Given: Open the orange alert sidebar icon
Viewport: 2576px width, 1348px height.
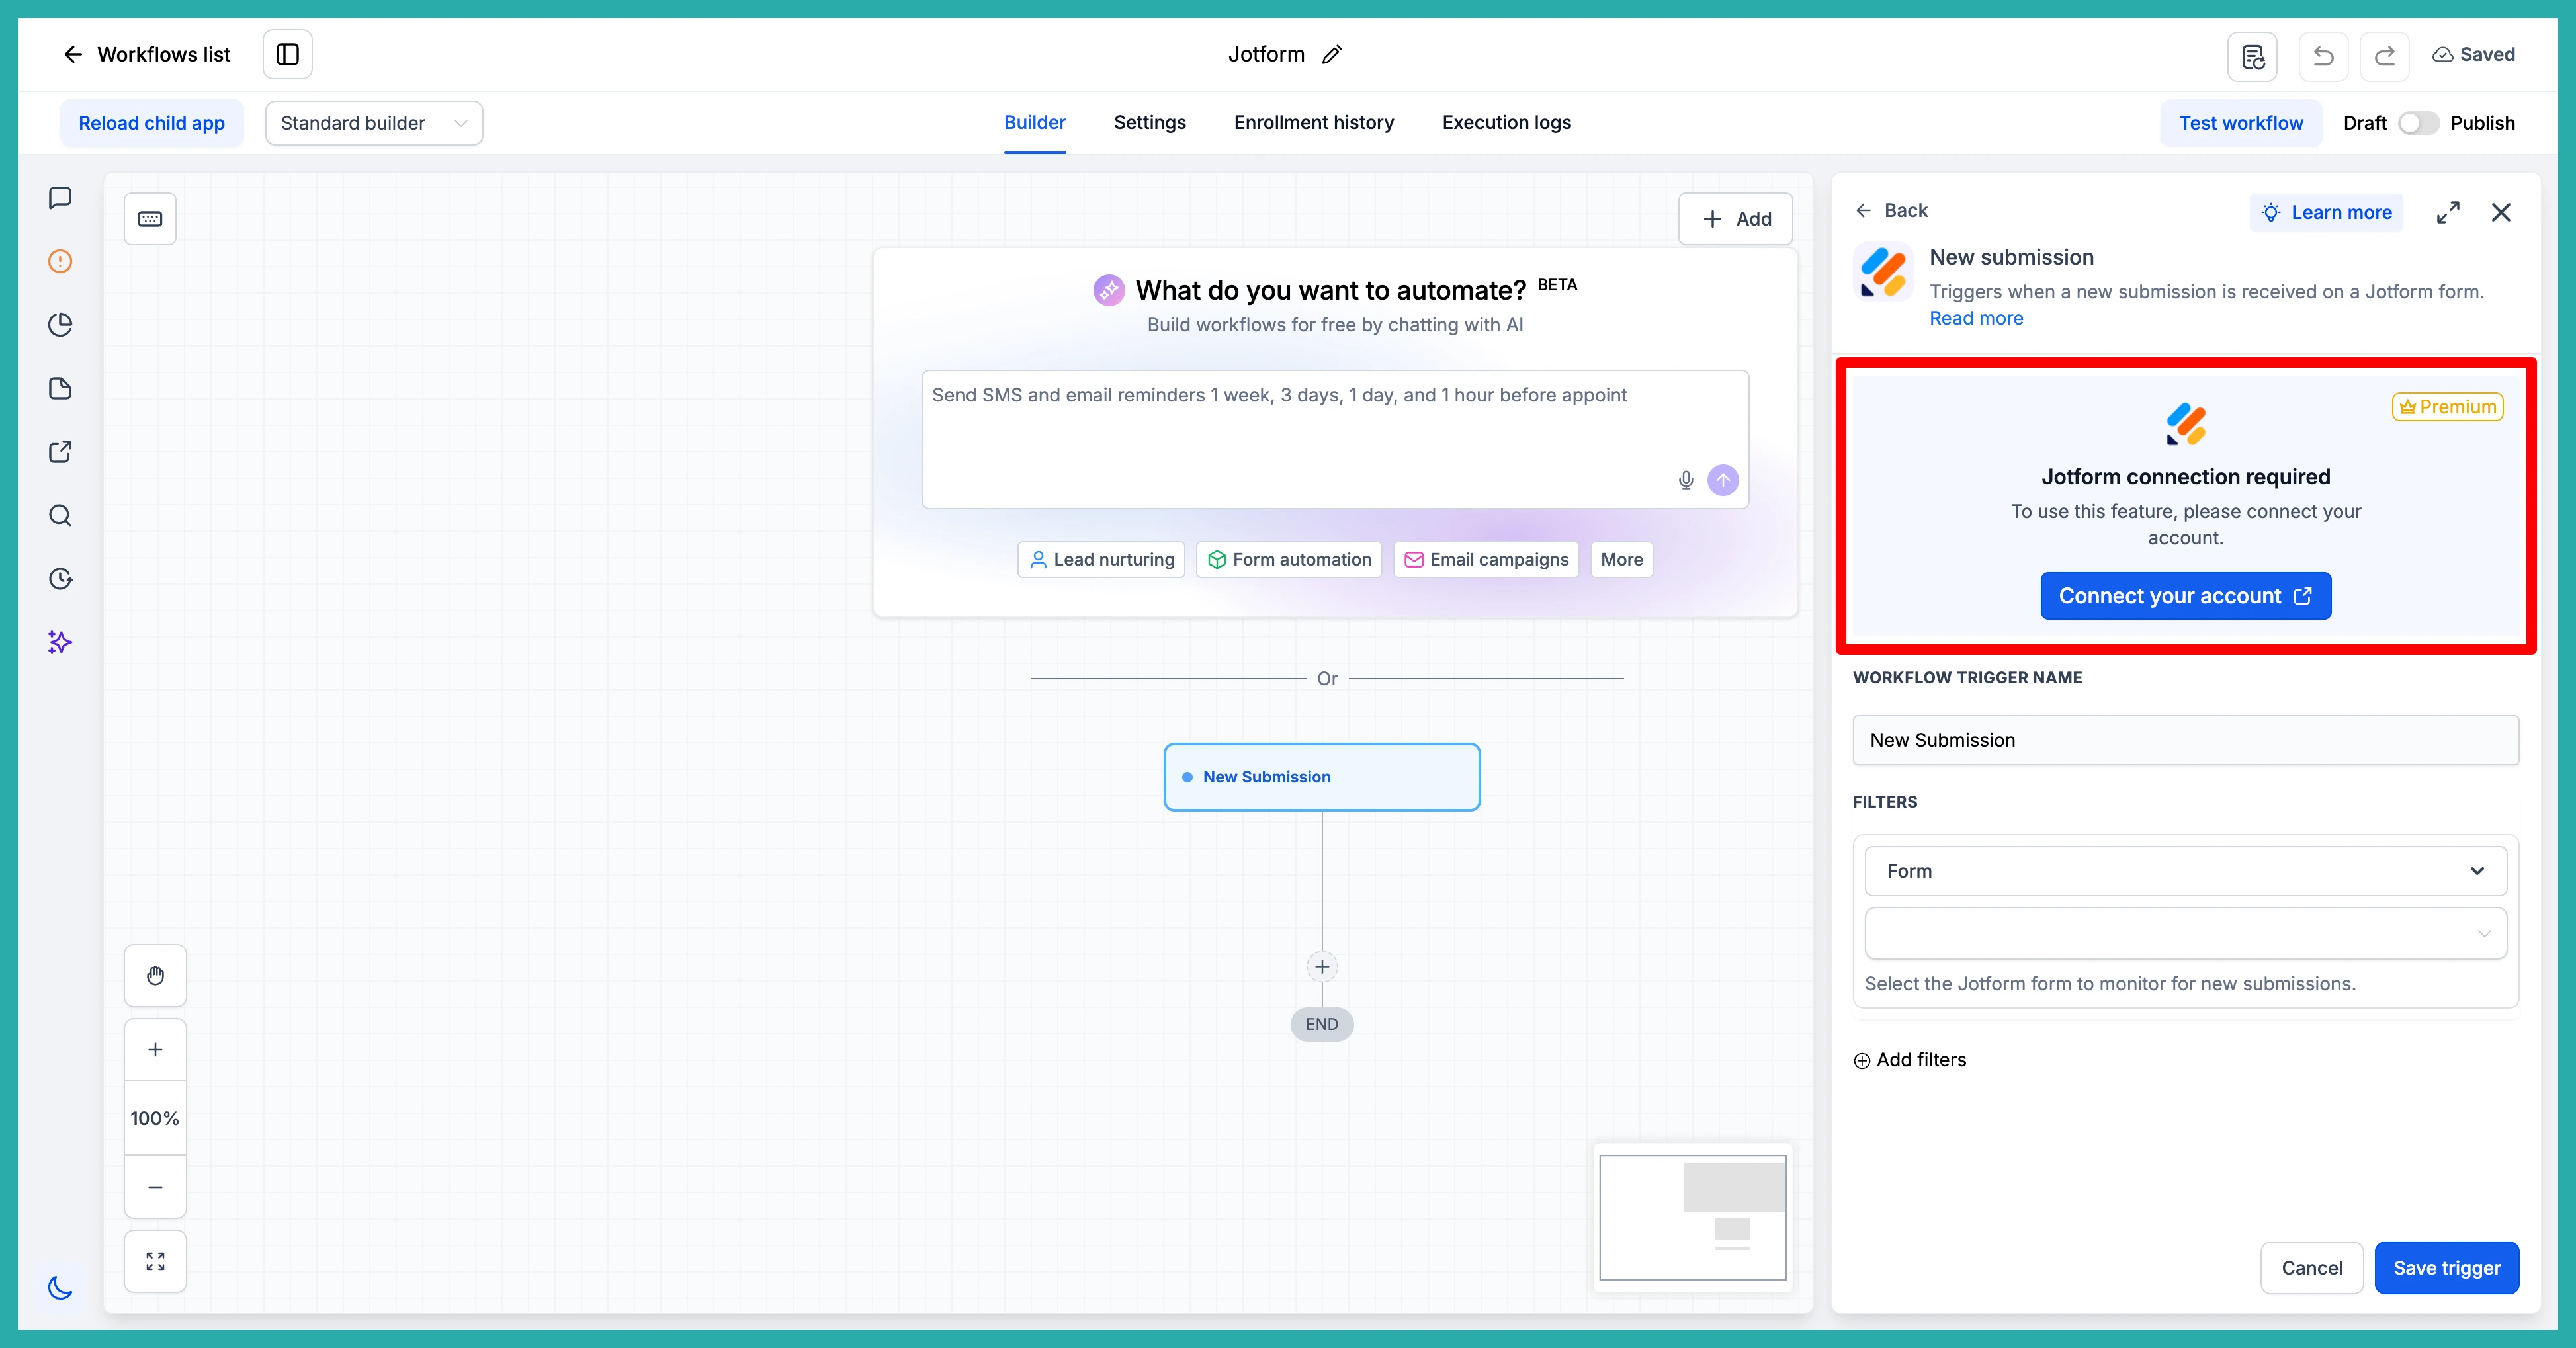Looking at the screenshot, I should coord(60,261).
